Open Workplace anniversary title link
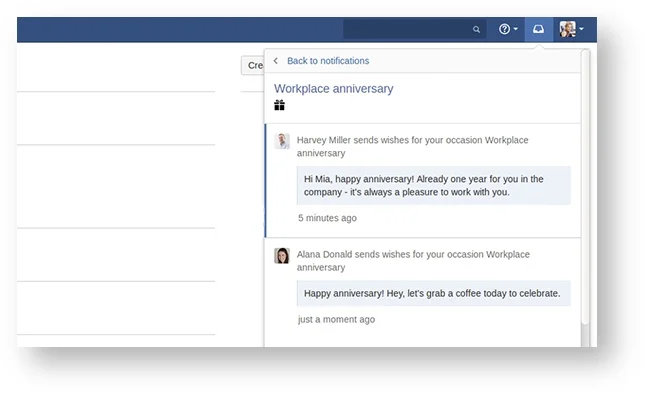This screenshot has height=395, width=645. [x=334, y=88]
